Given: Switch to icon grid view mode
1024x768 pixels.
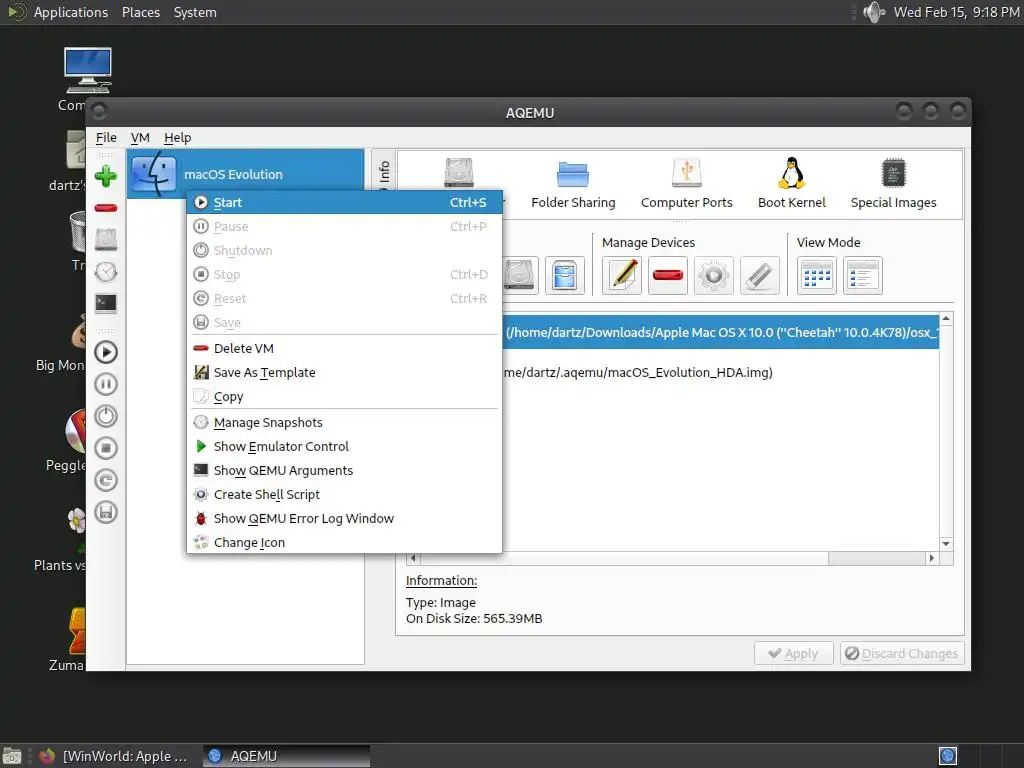Looking at the screenshot, I should (x=816, y=276).
